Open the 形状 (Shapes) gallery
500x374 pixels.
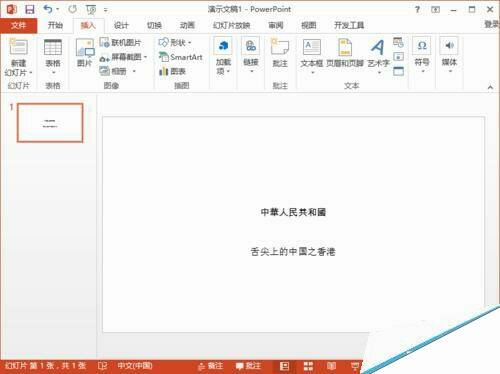175,43
